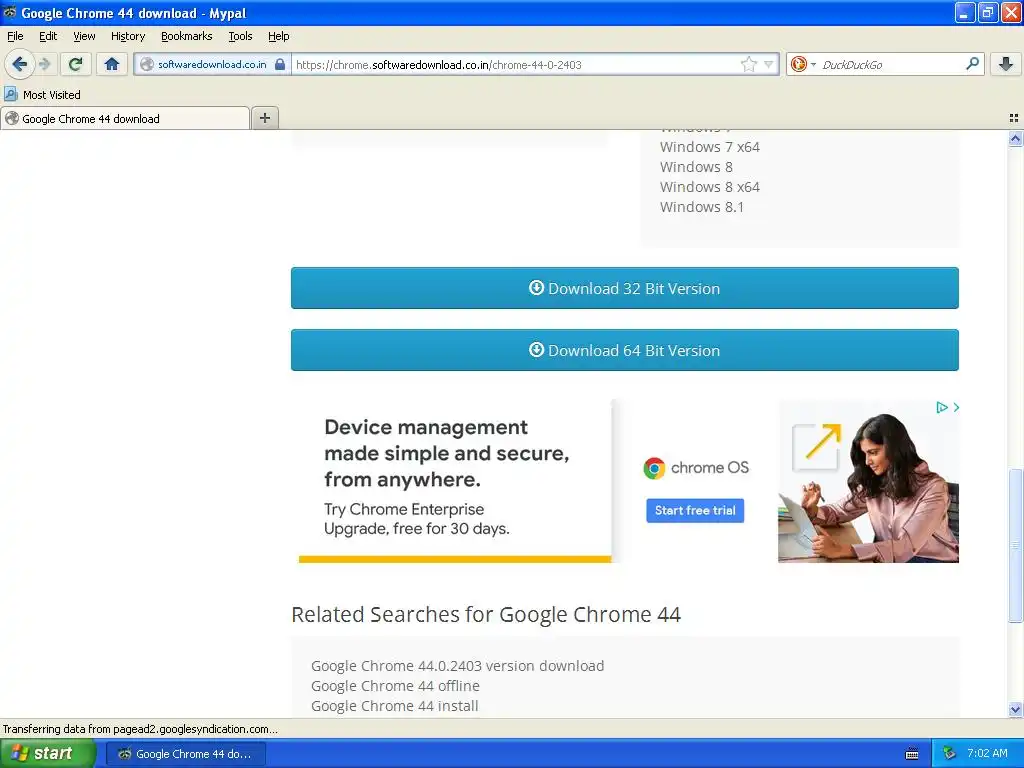Click the Mypal raccoon title bar icon
Image resolution: width=1024 pixels, height=768 pixels.
pos(10,12)
